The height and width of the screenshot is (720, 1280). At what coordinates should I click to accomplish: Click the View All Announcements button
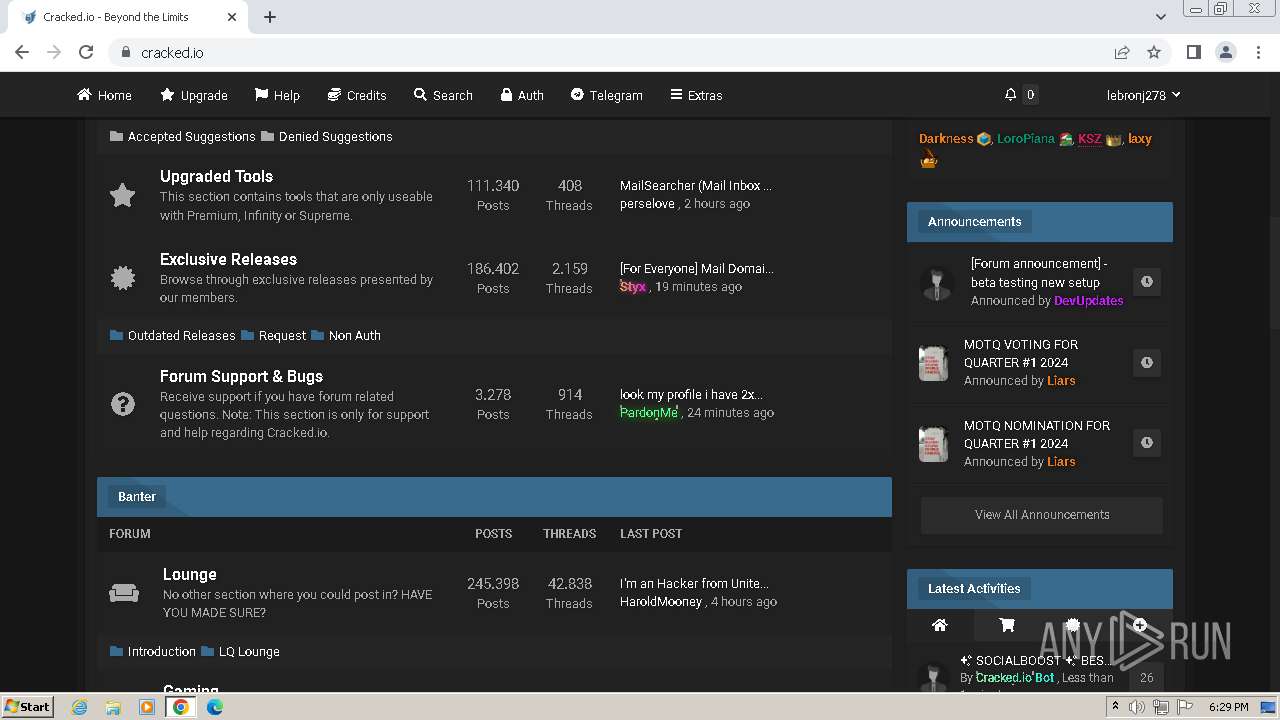point(1042,515)
